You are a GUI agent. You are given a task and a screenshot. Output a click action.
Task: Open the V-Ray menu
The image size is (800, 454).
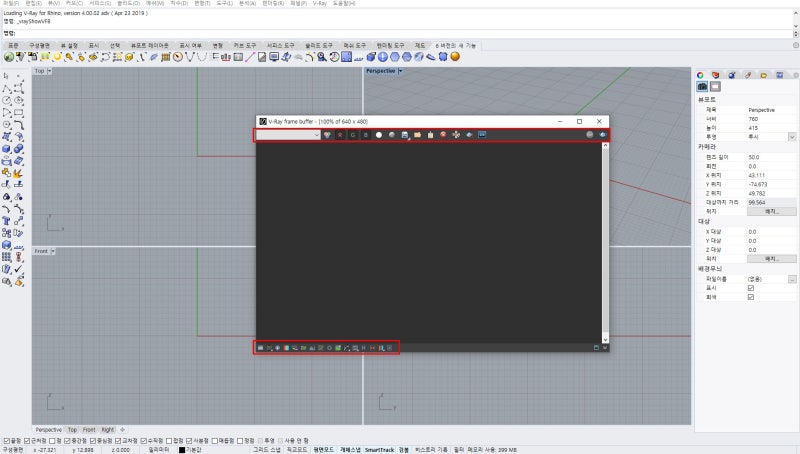320,3
